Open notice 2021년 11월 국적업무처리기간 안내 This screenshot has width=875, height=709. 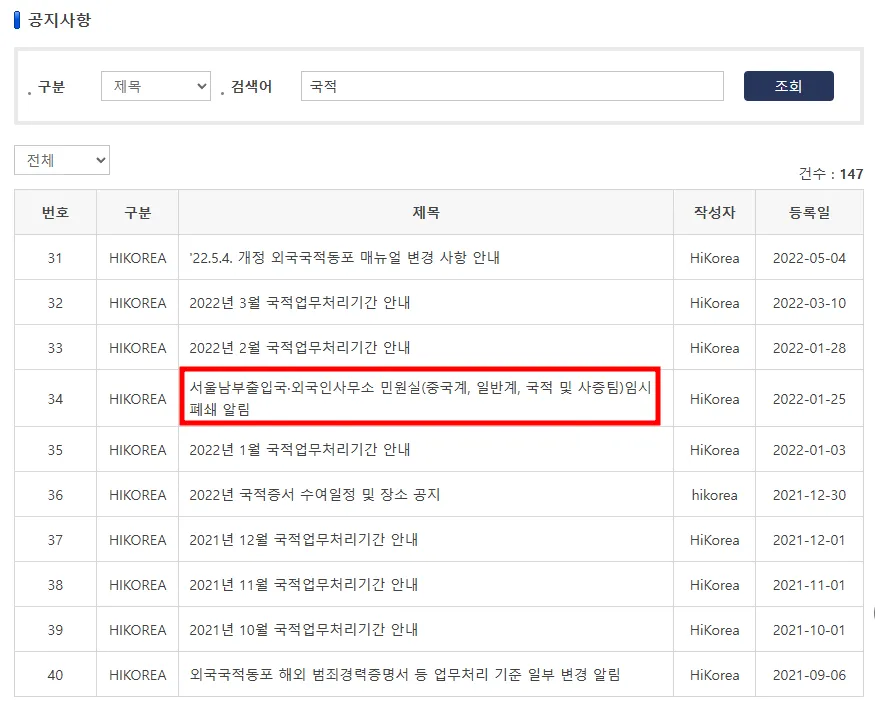[x=304, y=585]
